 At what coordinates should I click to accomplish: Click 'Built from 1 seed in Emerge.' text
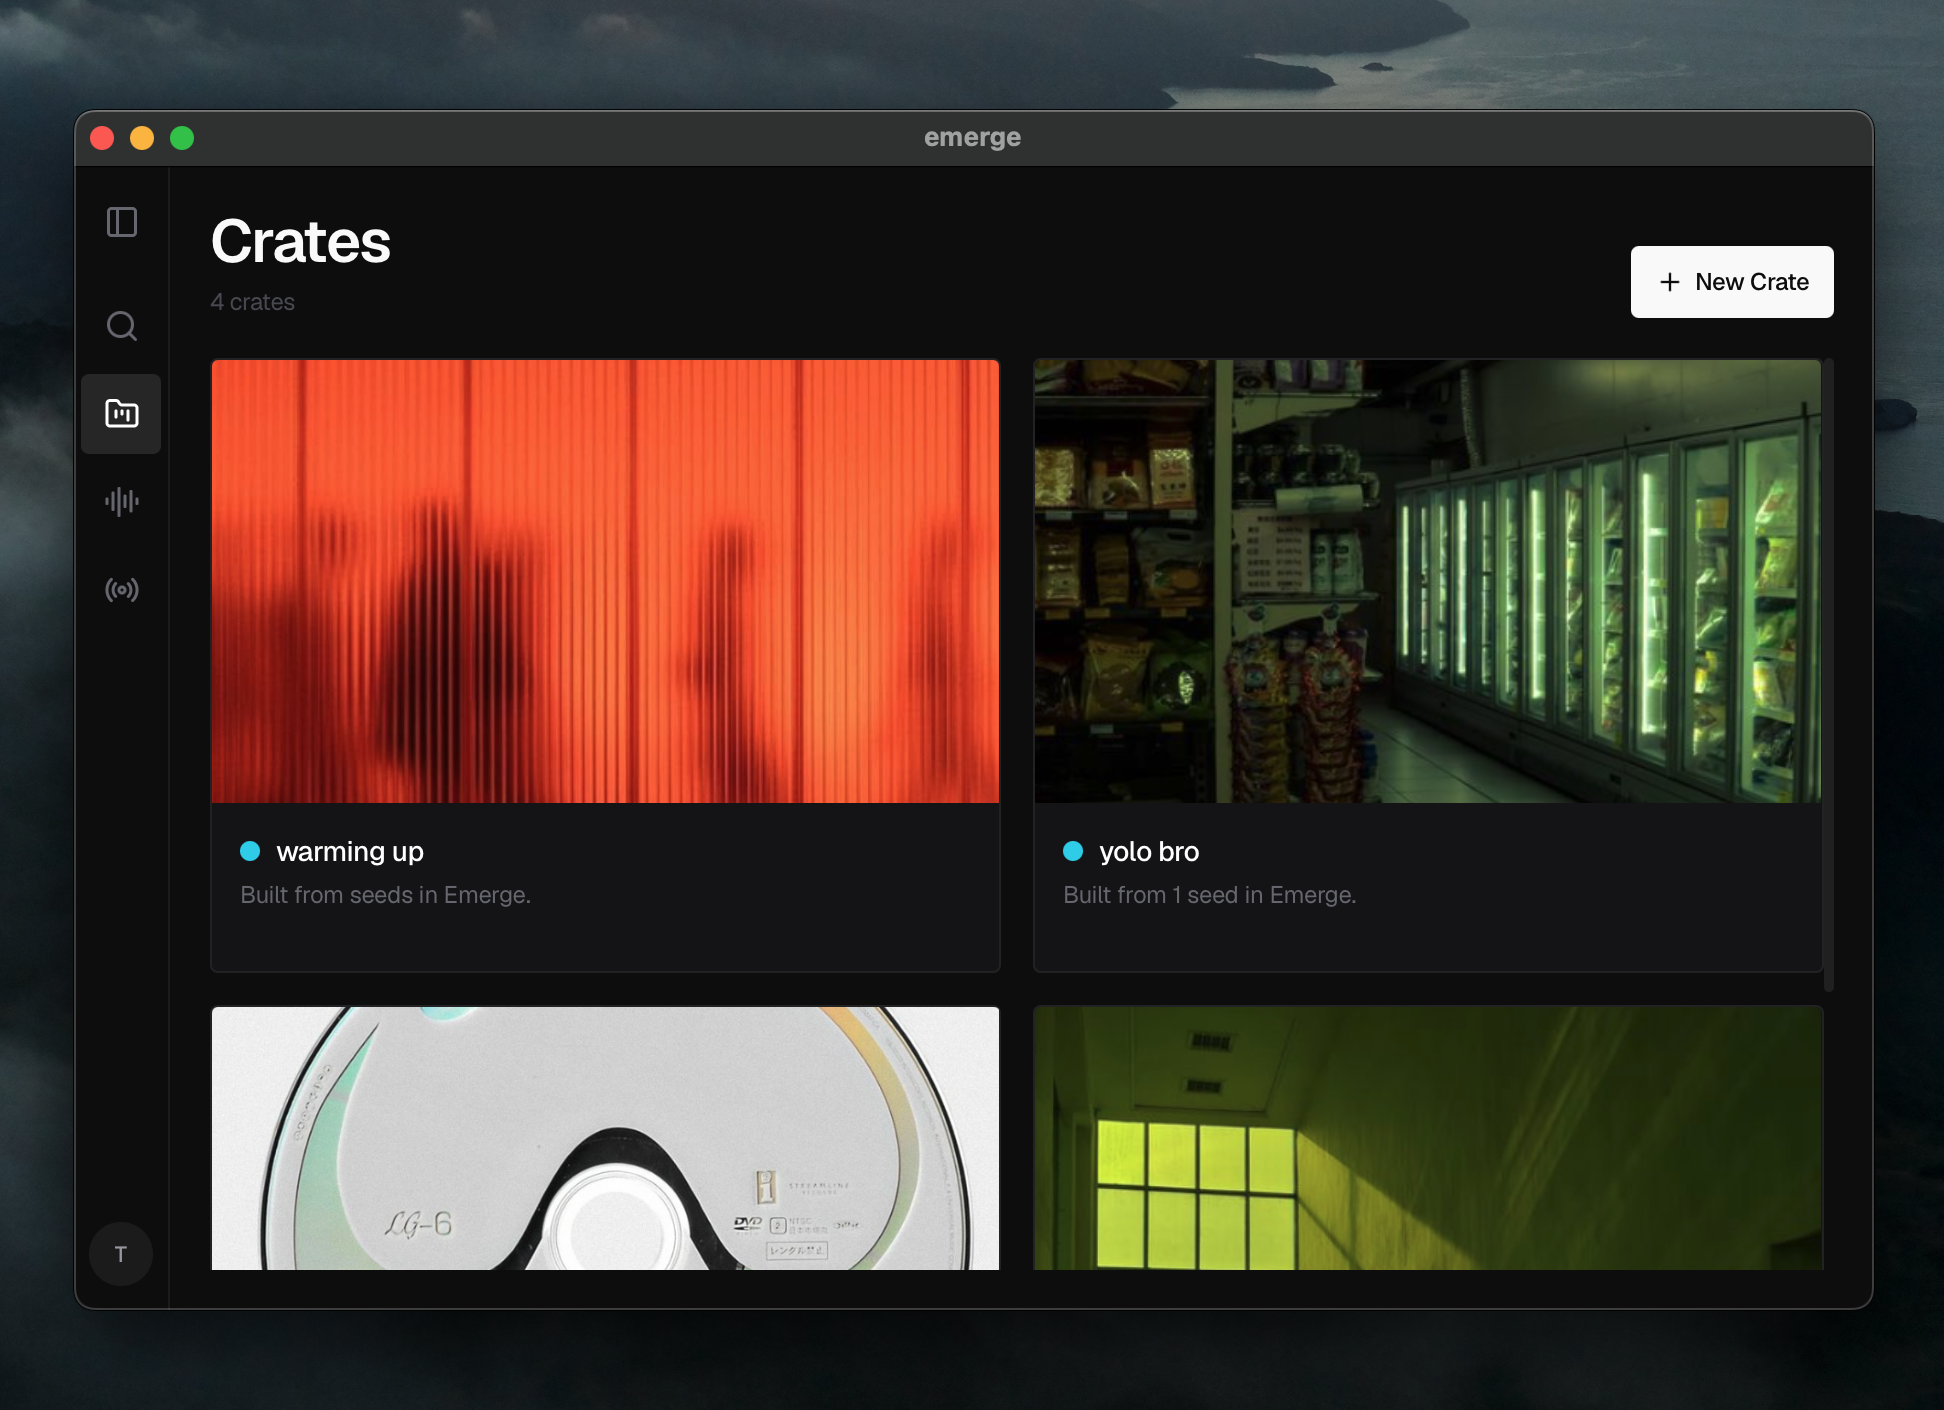pos(1209,895)
